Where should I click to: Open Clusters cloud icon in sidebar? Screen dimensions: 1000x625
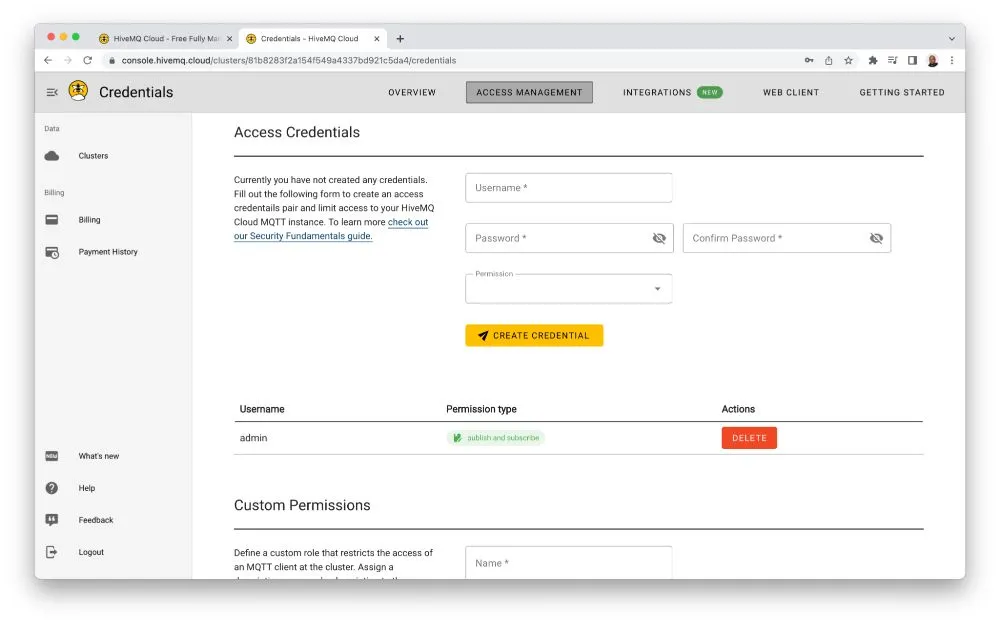pyautogui.click(x=52, y=156)
